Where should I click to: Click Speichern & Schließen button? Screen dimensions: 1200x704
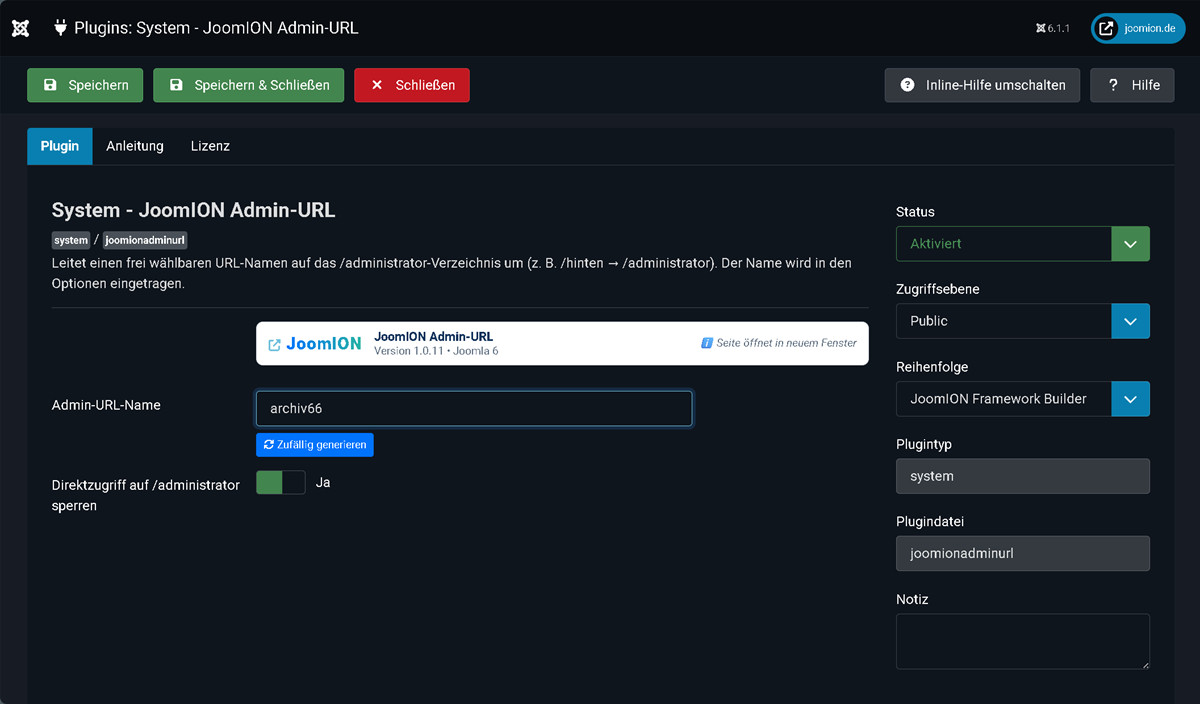click(x=249, y=85)
